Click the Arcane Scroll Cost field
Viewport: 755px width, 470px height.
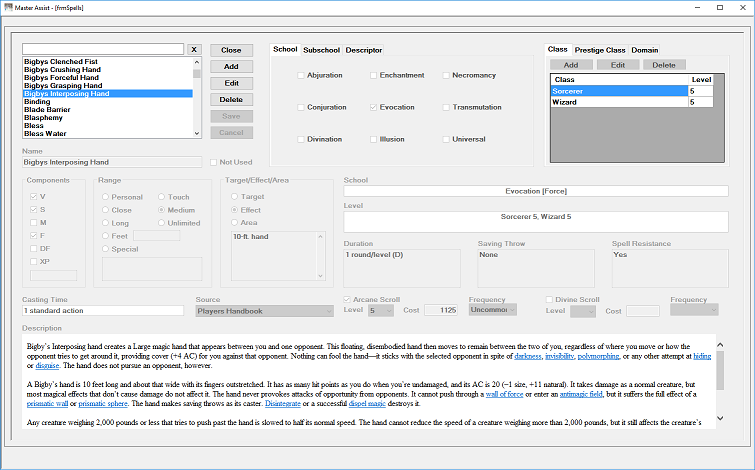tap(441, 310)
